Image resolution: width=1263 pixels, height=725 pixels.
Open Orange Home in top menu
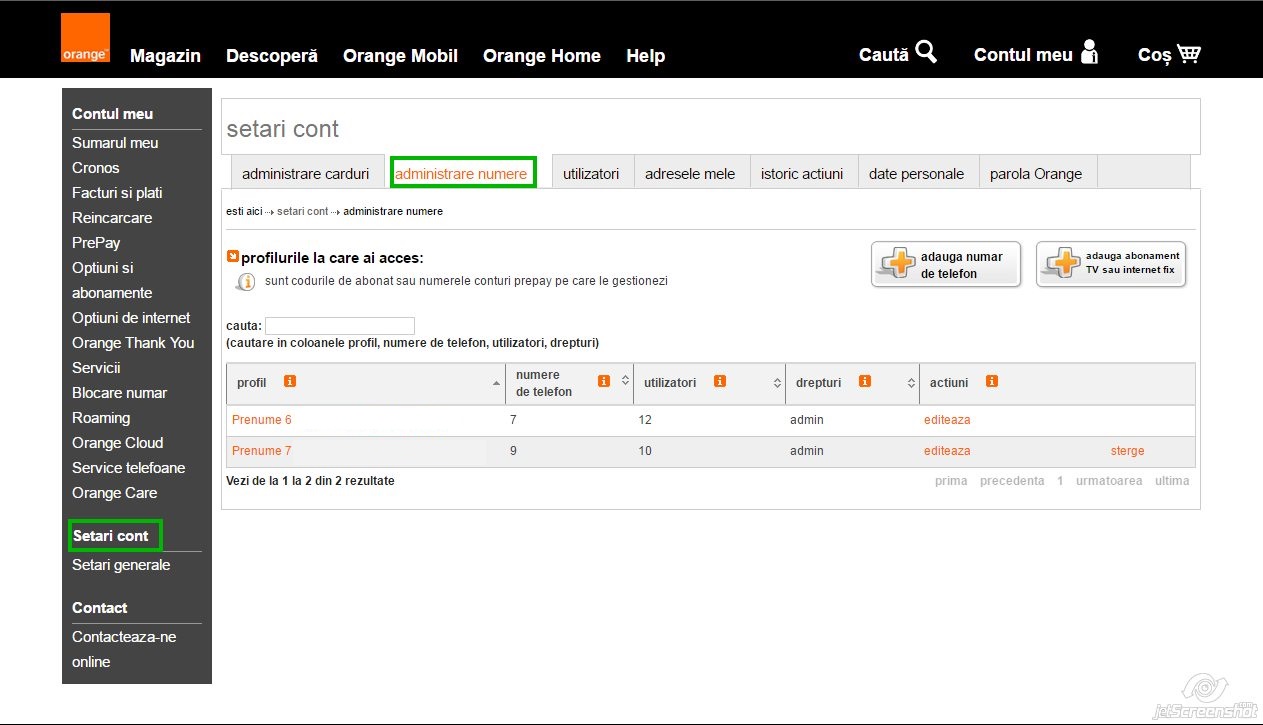coord(541,56)
